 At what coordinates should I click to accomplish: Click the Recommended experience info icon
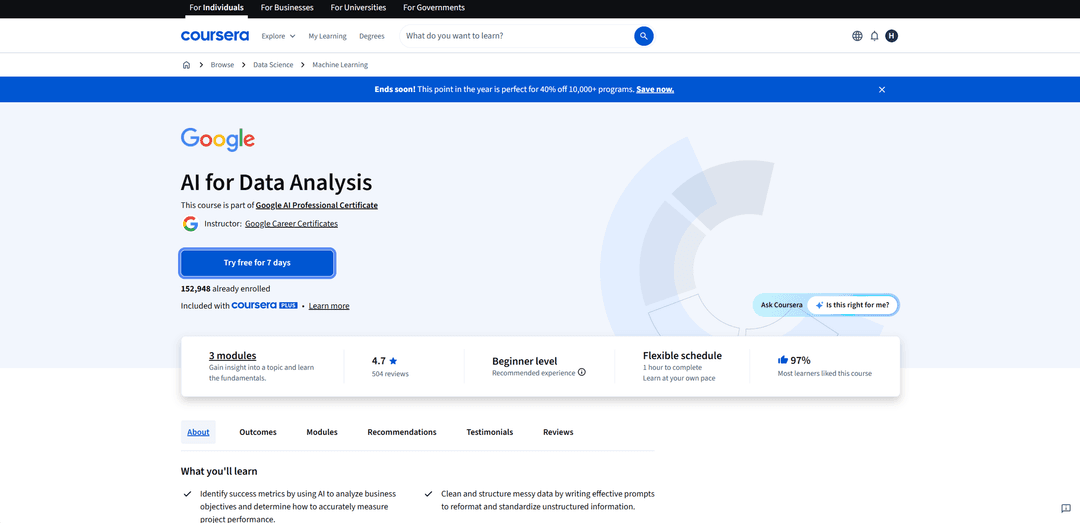click(x=581, y=373)
